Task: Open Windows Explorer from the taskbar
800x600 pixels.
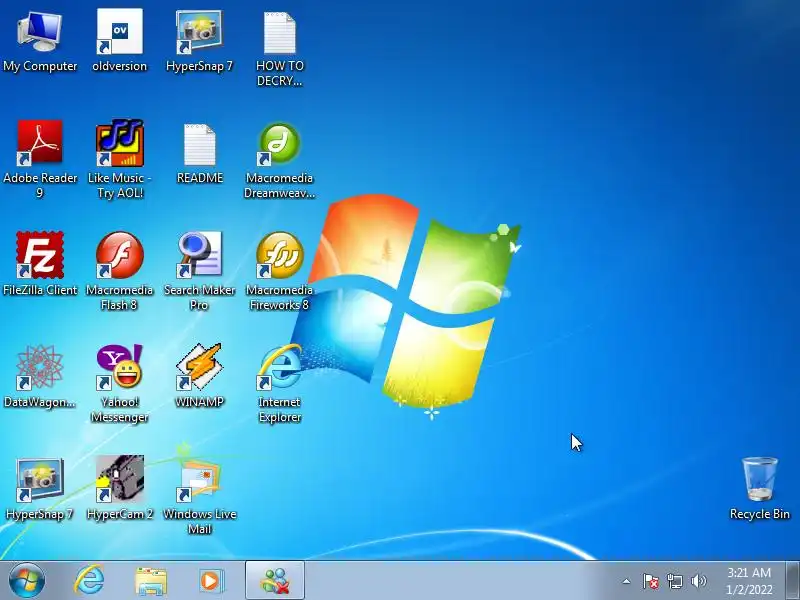Action: click(x=151, y=582)
